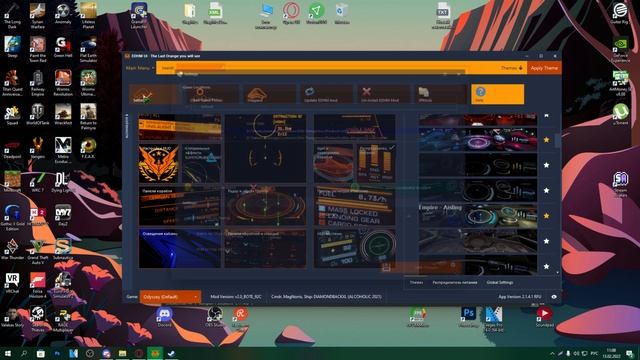Open Steam from the taskbar
The image size is (640, 360).
pos(171,353)
